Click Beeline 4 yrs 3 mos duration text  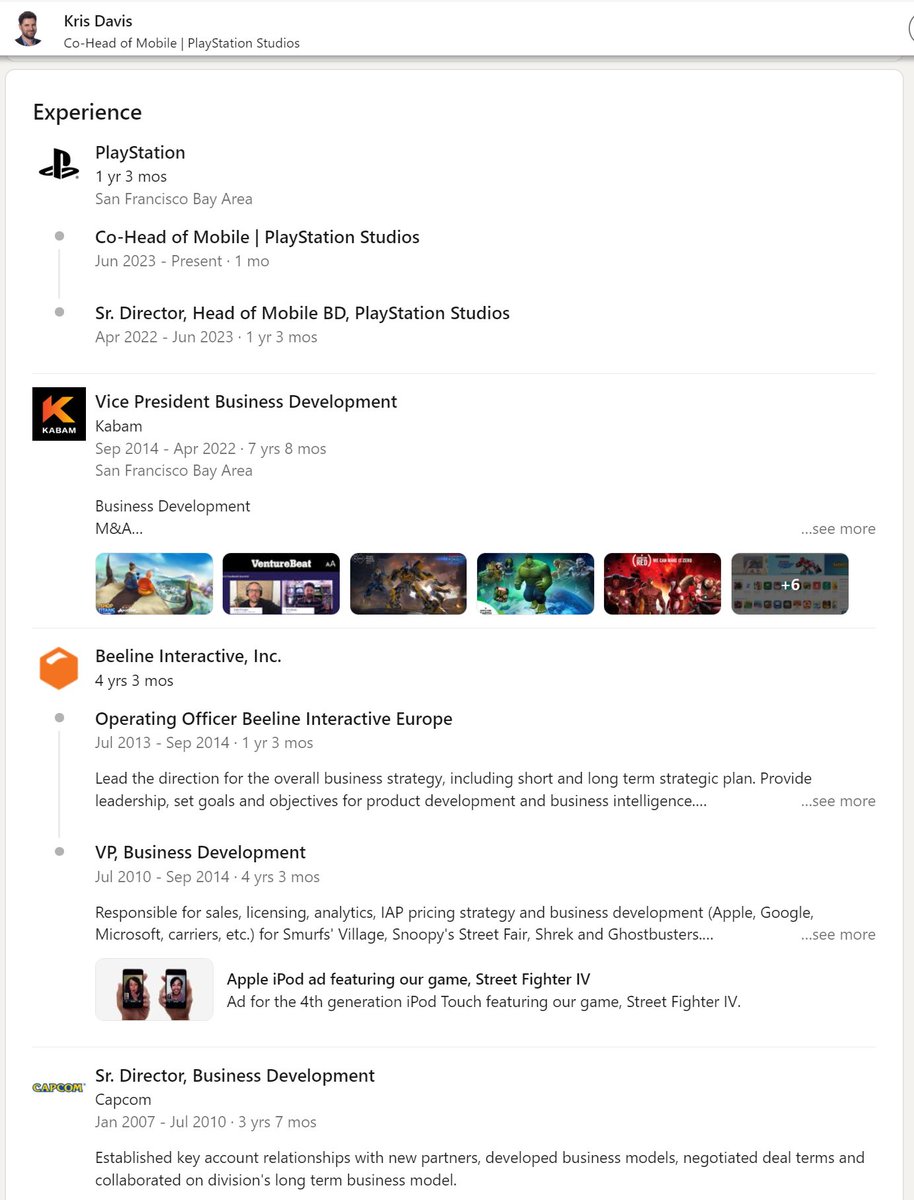[x=134, y=681]
